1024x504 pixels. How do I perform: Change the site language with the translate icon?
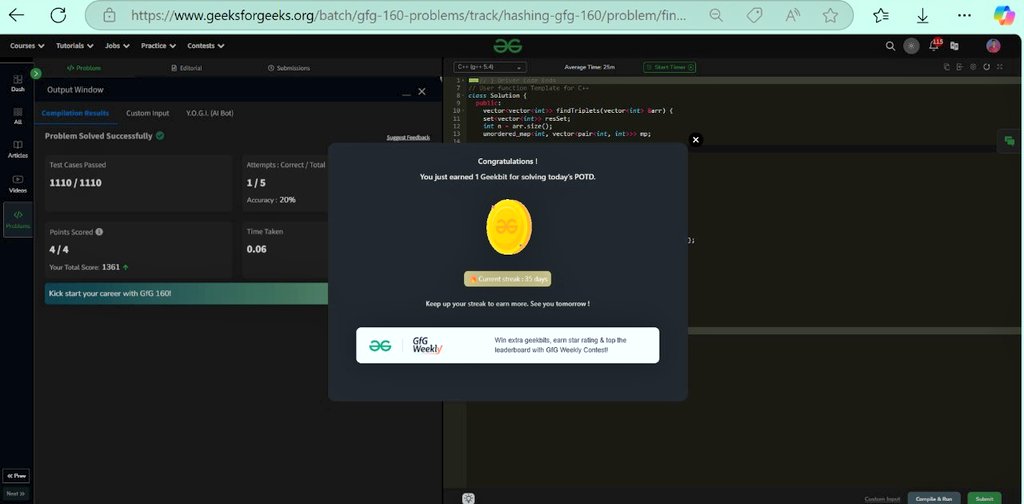coord(954,46)
